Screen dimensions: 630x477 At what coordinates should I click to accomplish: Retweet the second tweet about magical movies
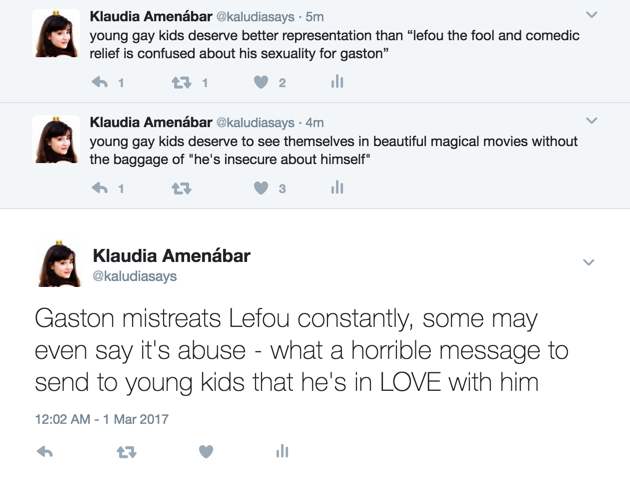click(181, 187)
